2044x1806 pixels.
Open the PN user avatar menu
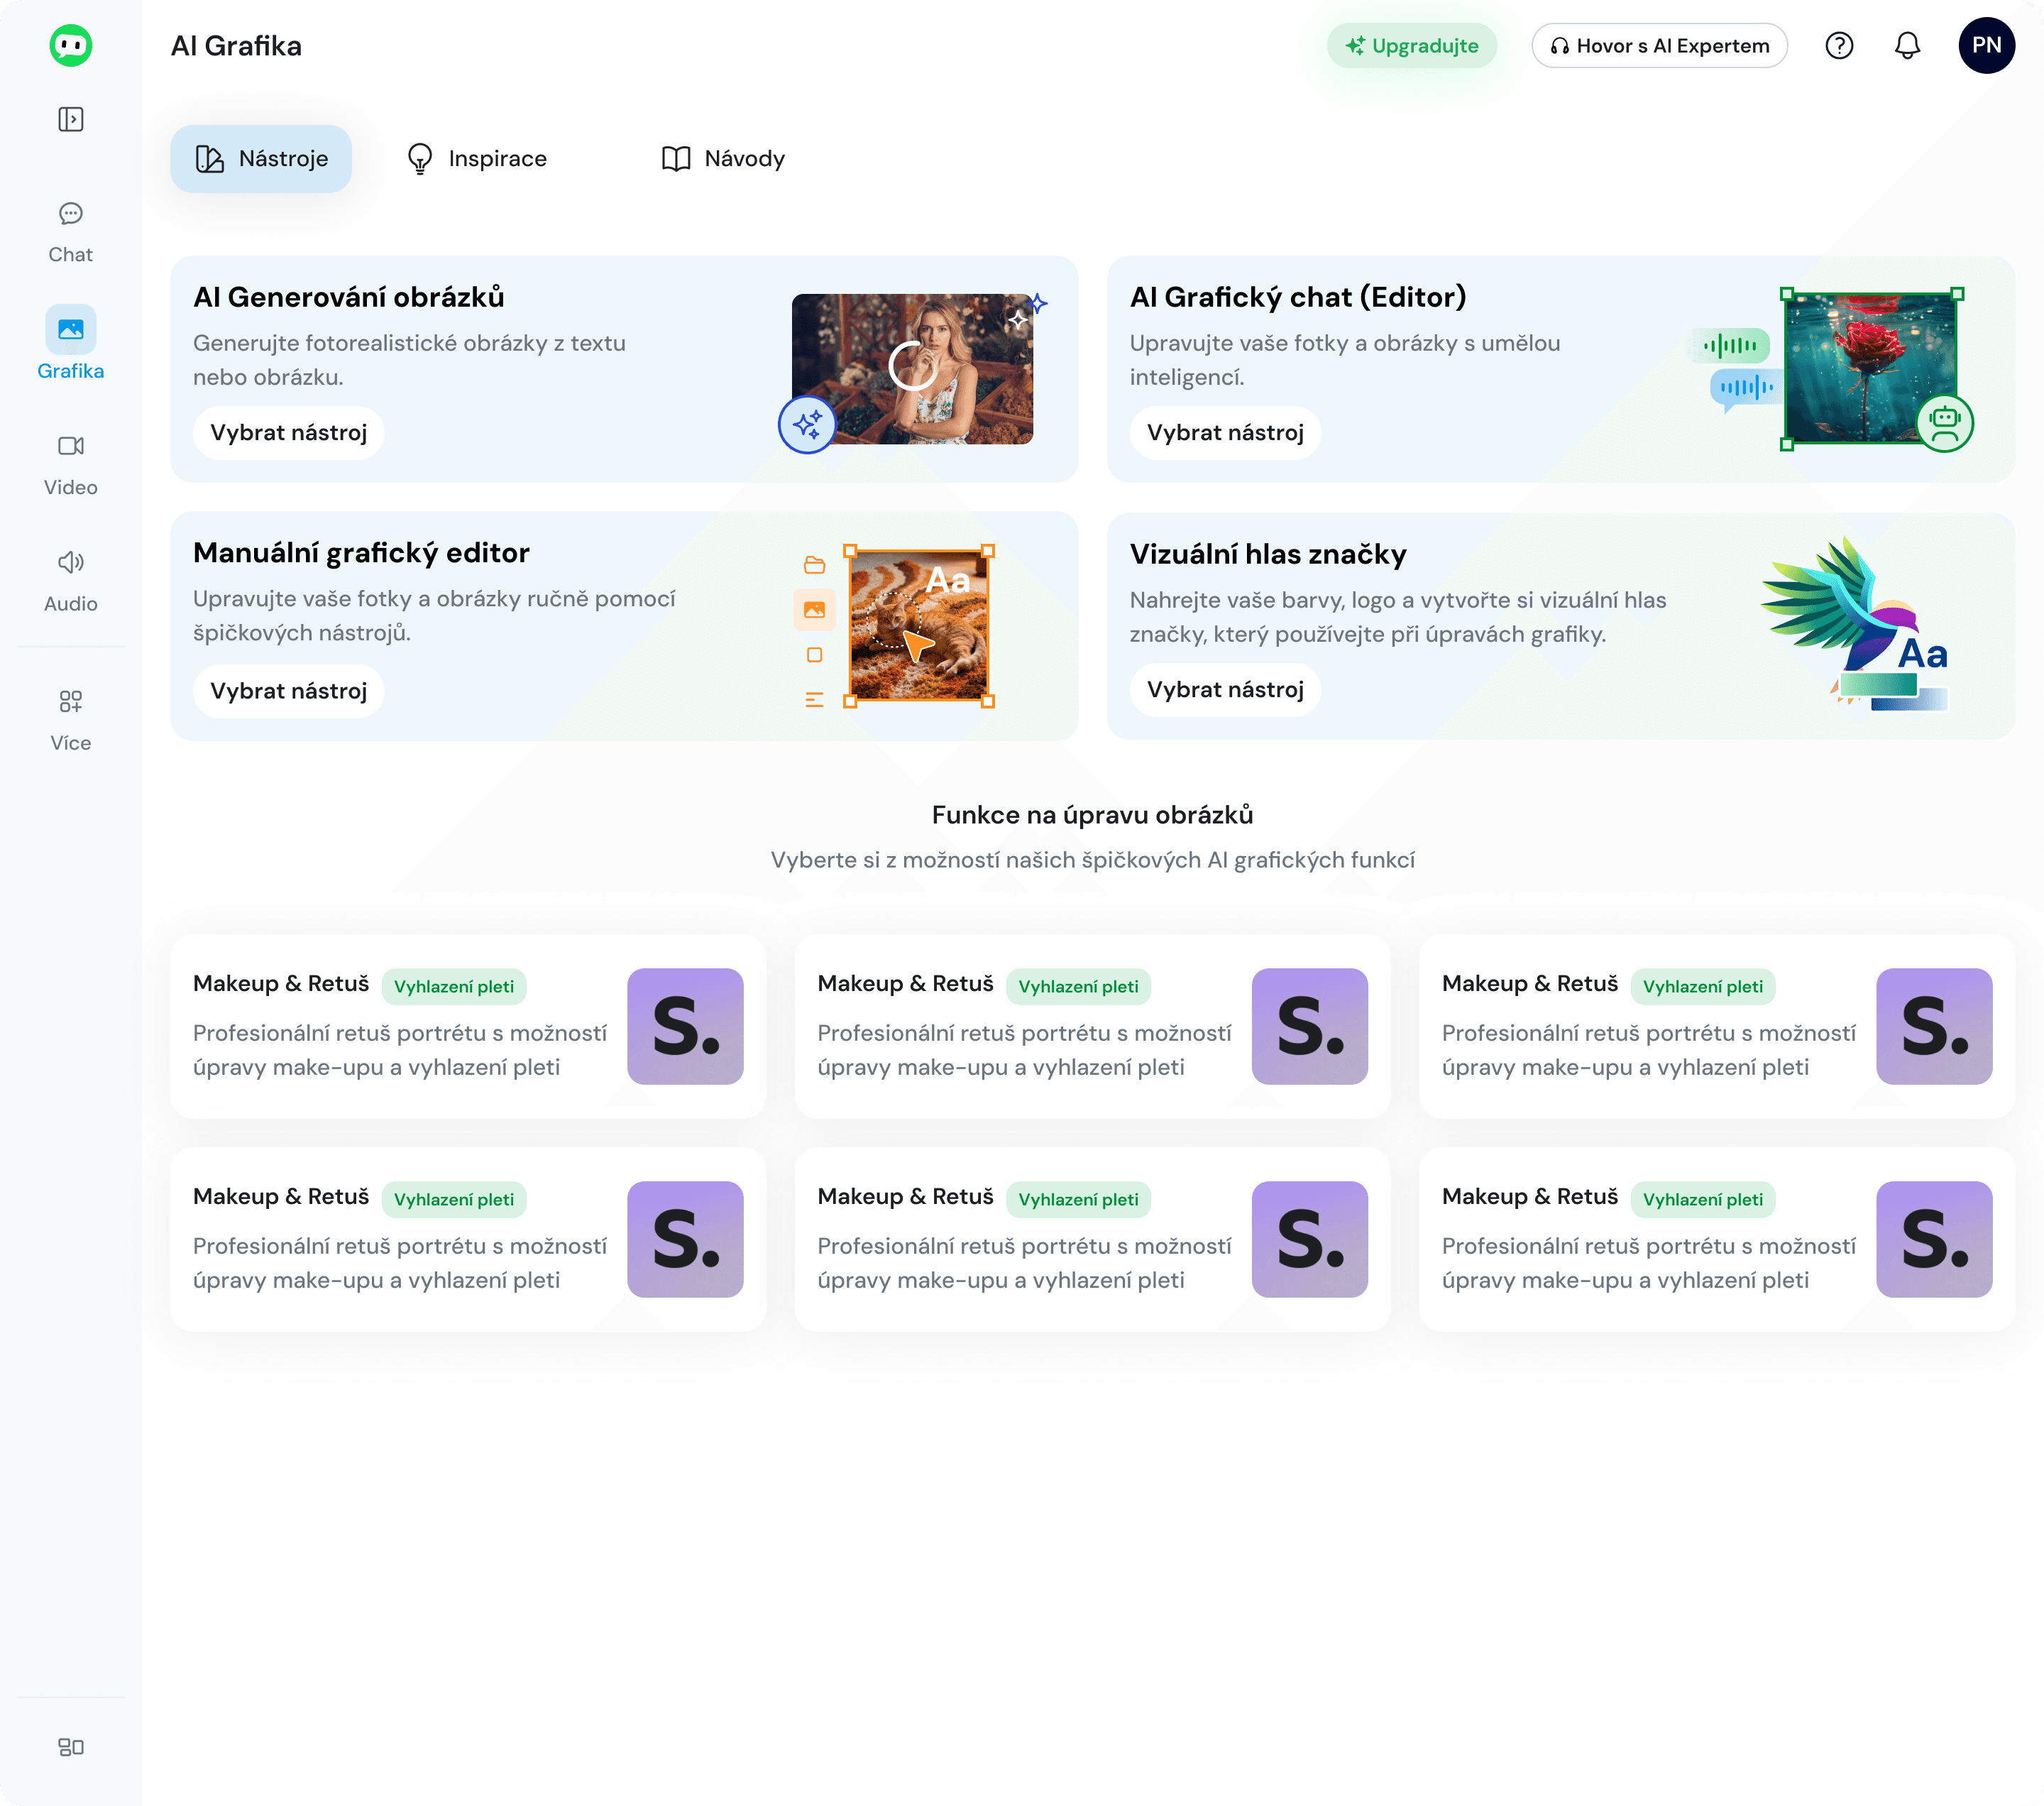click(1985, 45)
